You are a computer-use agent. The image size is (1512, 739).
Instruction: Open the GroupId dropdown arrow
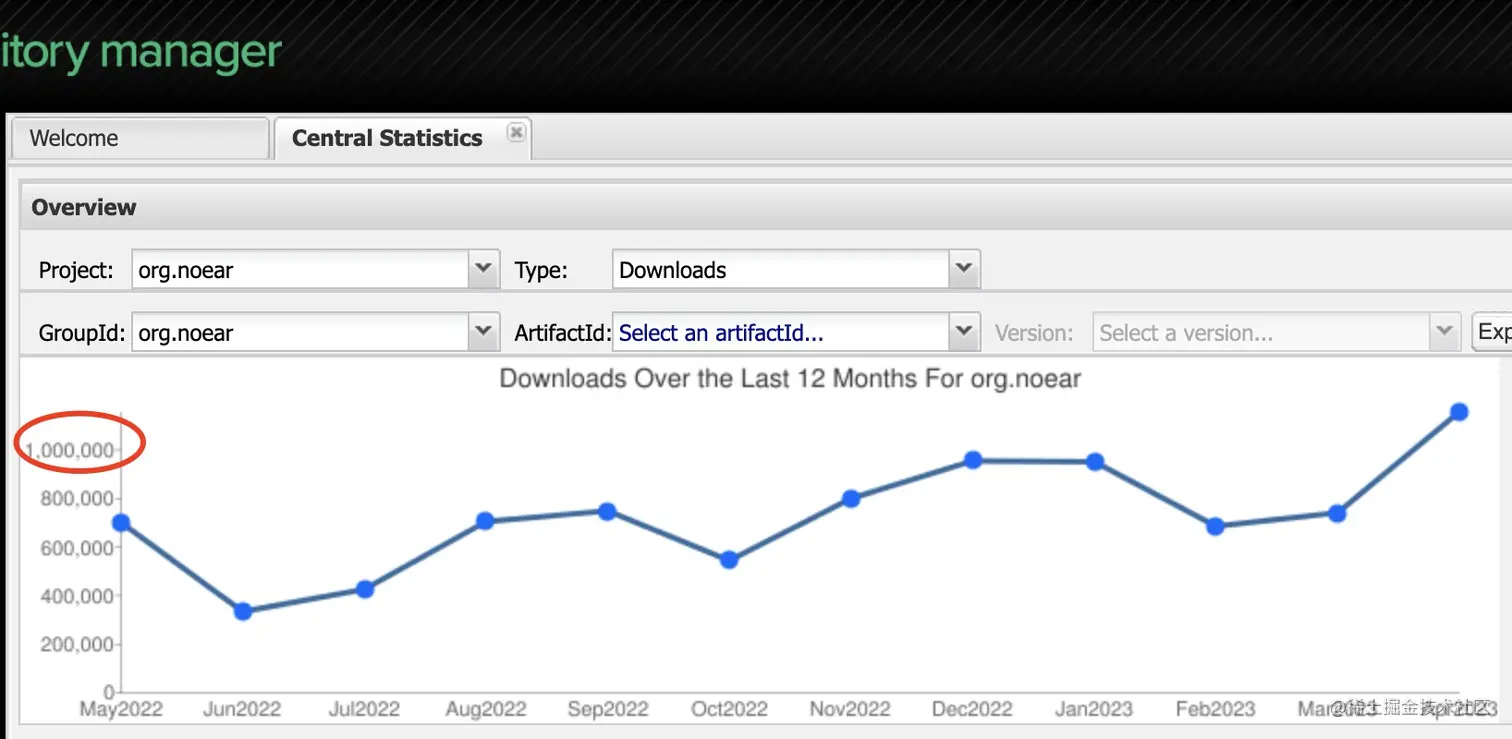point(484,332)
